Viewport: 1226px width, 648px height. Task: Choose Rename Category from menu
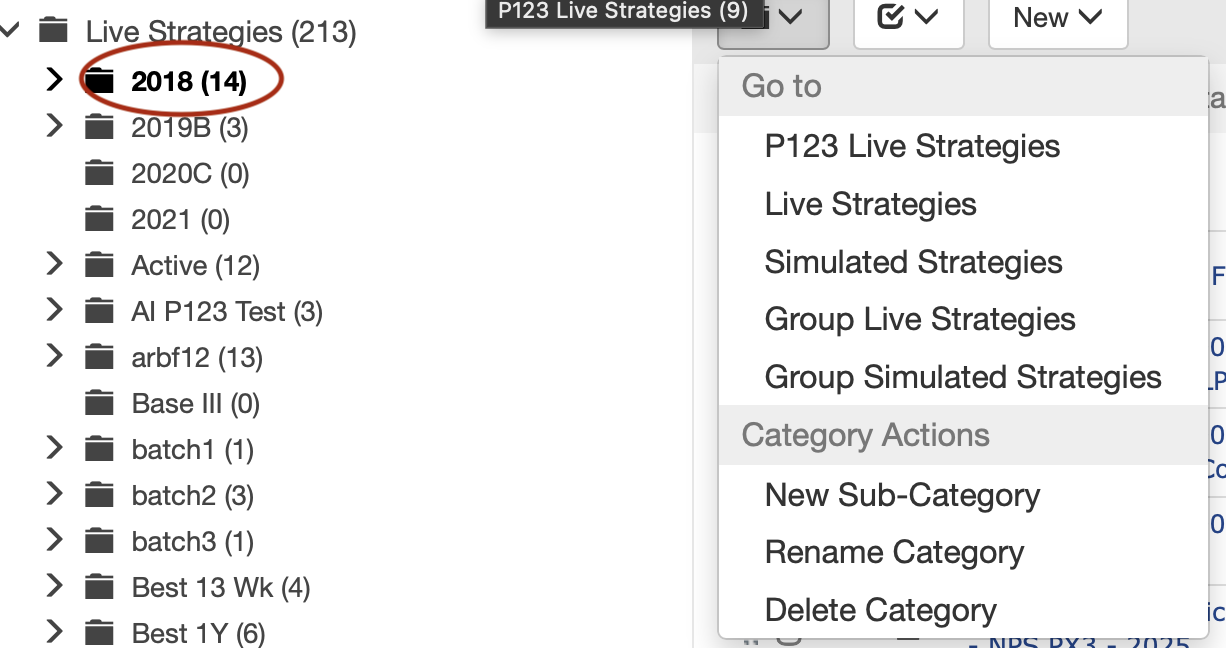pos(894,552)
